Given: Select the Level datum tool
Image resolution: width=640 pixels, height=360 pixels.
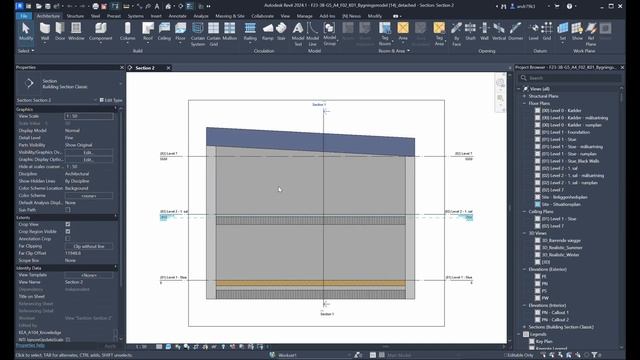Looking at the screenshot, I should [533, 31].
